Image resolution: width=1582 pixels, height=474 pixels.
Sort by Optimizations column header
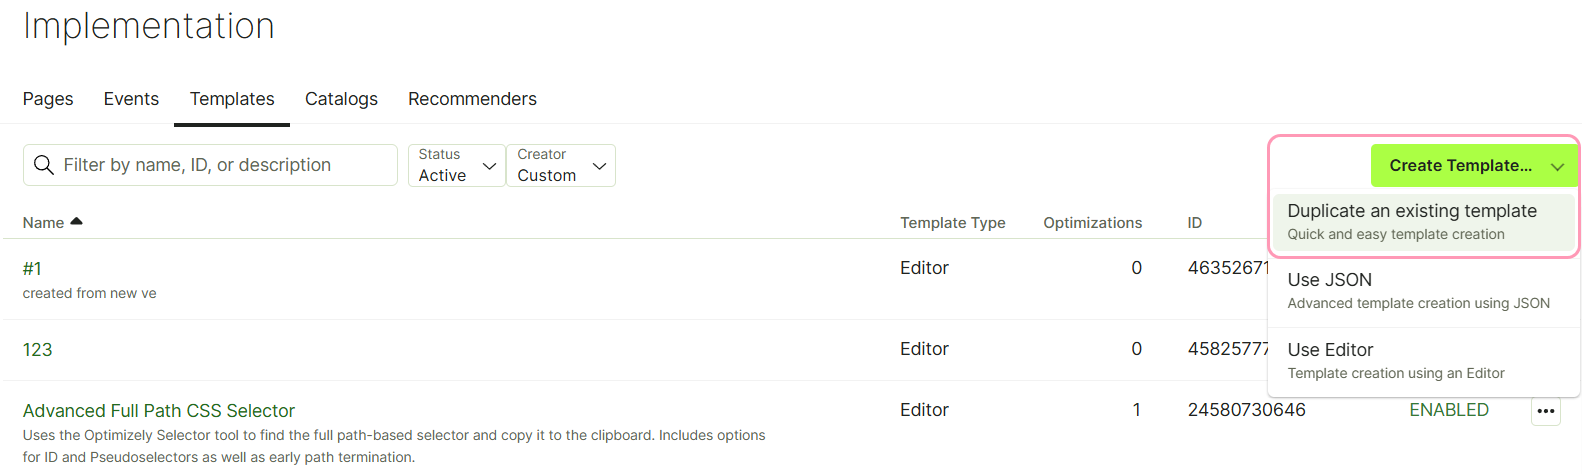point(1092,223)
